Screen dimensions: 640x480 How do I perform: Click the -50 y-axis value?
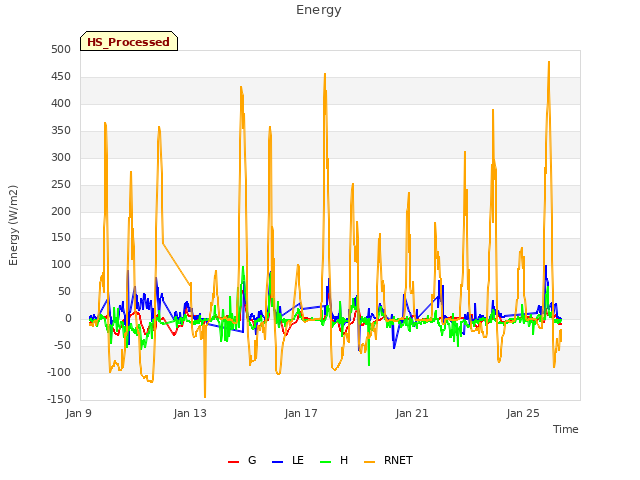click(x=61, y=345)
